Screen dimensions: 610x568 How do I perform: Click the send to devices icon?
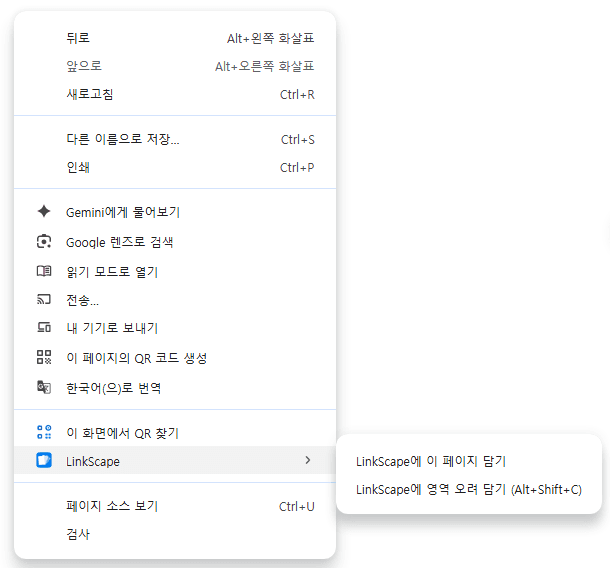tap(44, 328)
